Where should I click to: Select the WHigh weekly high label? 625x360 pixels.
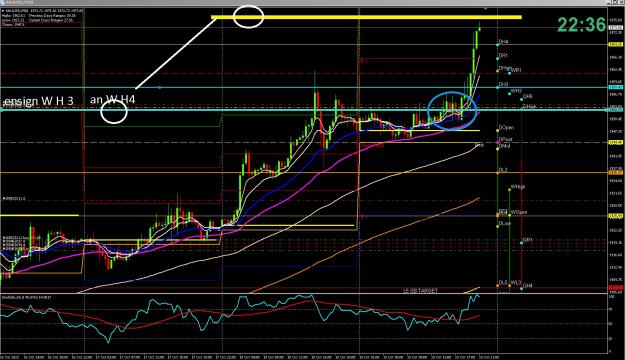(518, 187)
